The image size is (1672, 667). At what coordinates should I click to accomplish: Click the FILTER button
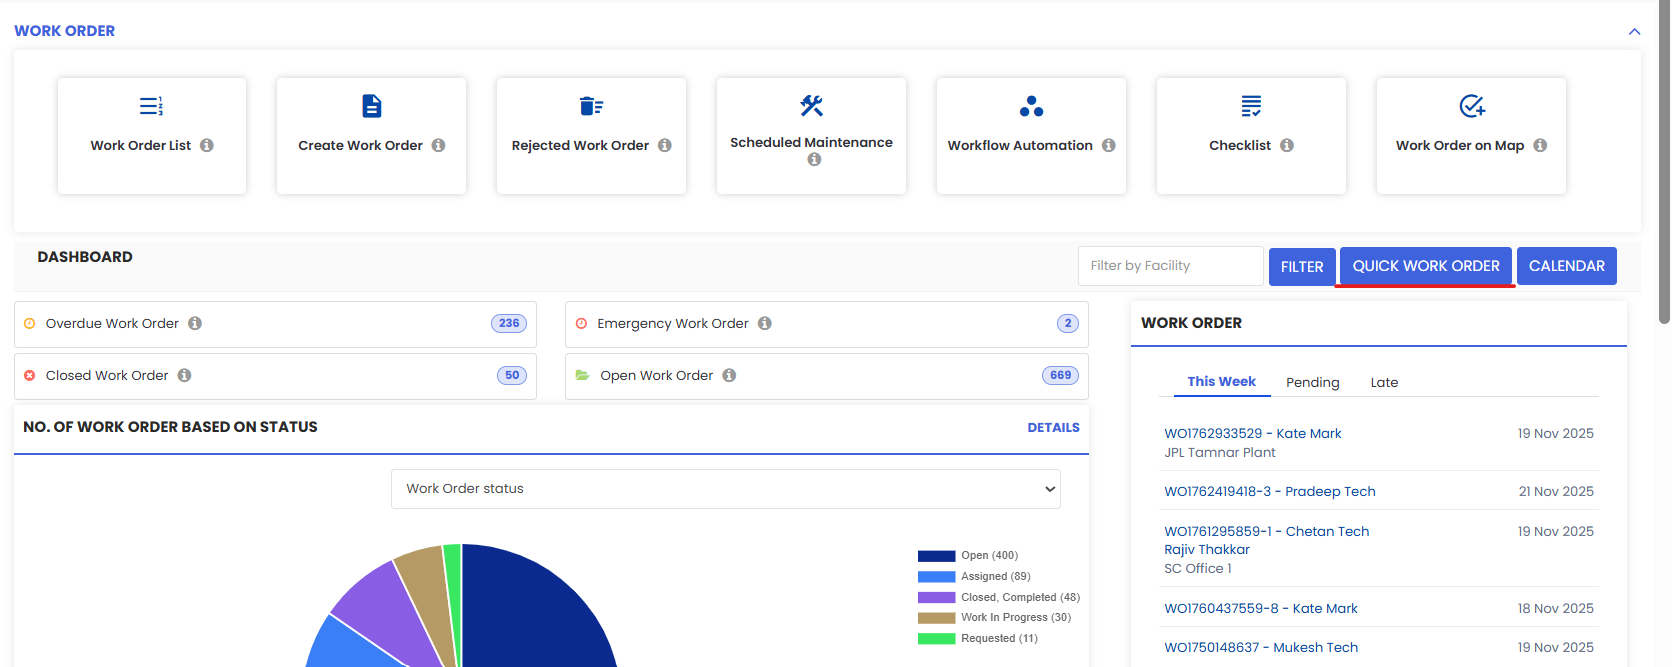click(x=1302, y=267)
